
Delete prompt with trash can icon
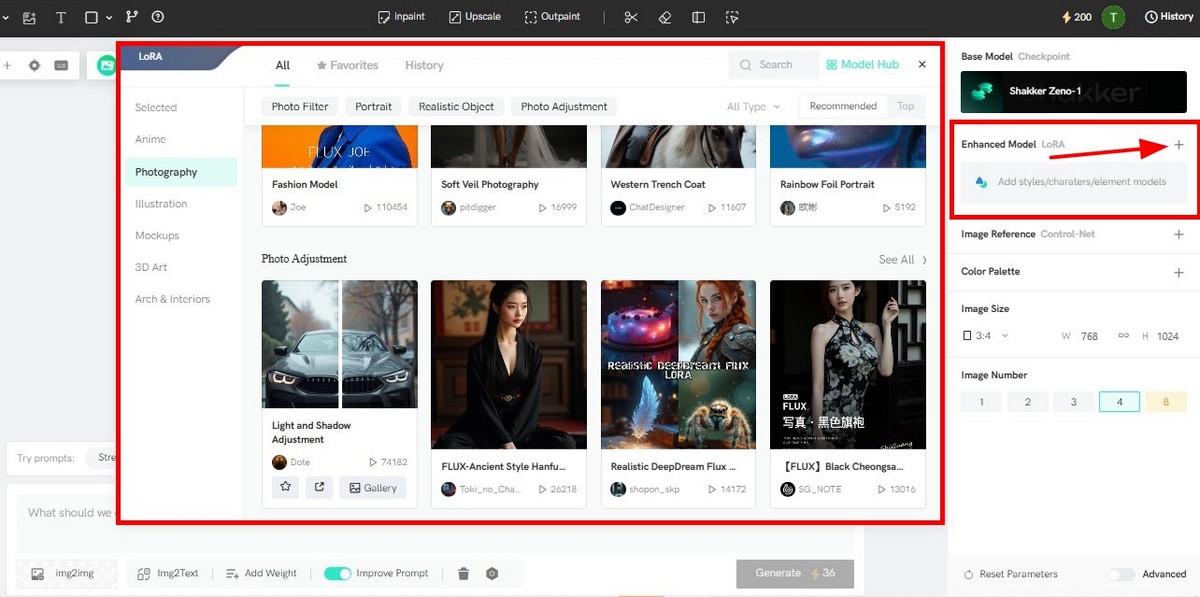click(x=463, y=573)
